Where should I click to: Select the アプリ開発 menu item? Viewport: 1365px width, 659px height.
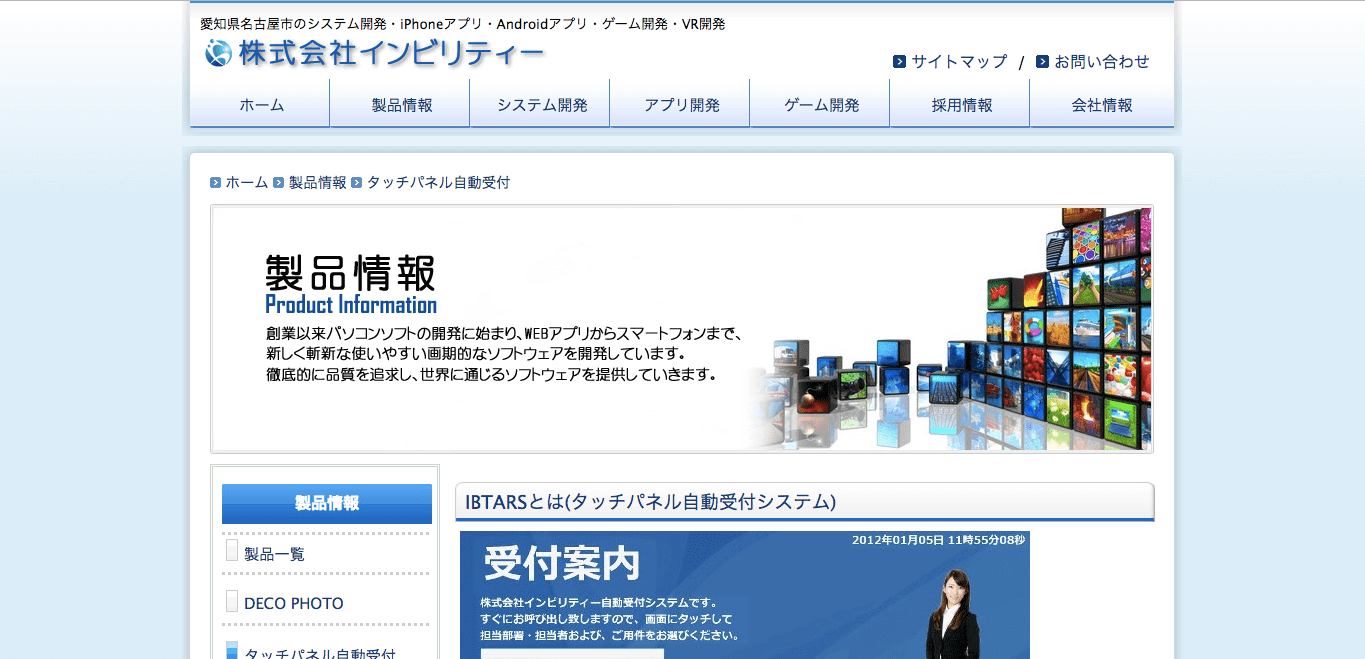coord(679,103)
